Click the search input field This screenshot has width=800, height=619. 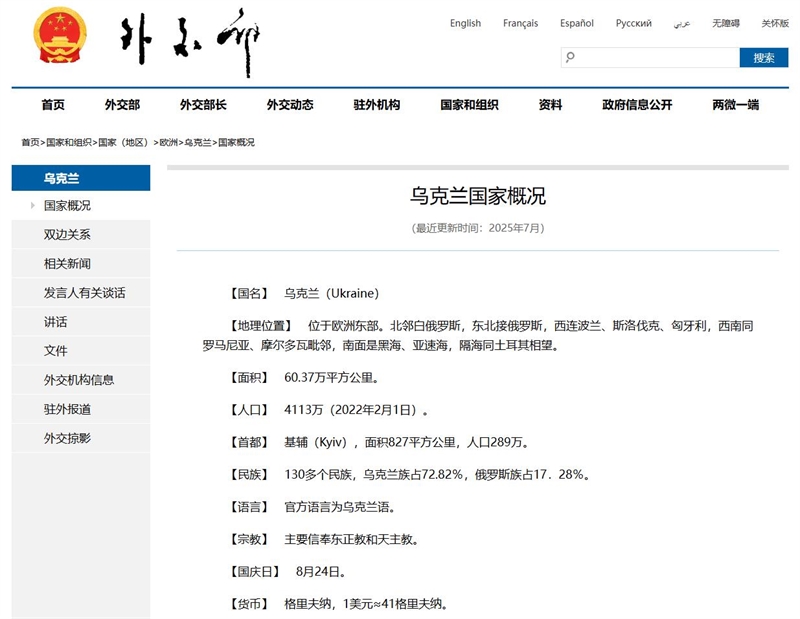(x=650, y=58)
